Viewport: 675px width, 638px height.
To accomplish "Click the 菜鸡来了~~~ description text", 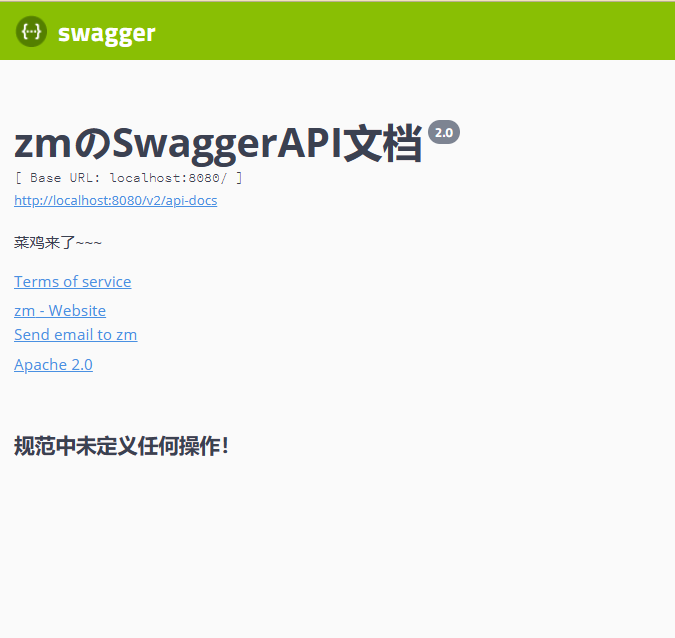I will pos(58,243).
